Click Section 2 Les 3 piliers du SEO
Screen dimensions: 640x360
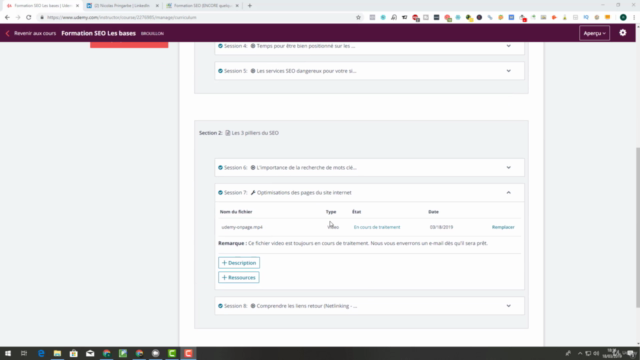pyautogui.click(x=255, y=133)
